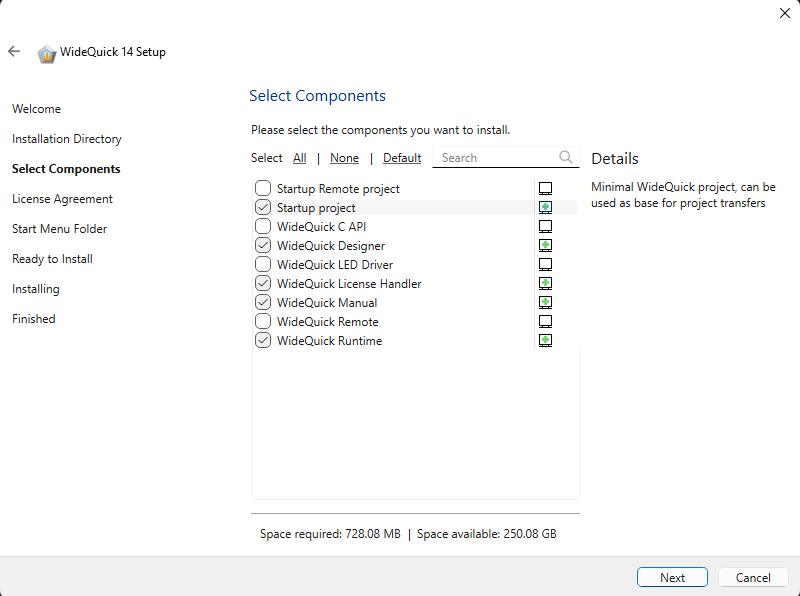The width and height of the screenshot is (800, 596).
Task: Open Installation Directory step
Action: [67, 139]
